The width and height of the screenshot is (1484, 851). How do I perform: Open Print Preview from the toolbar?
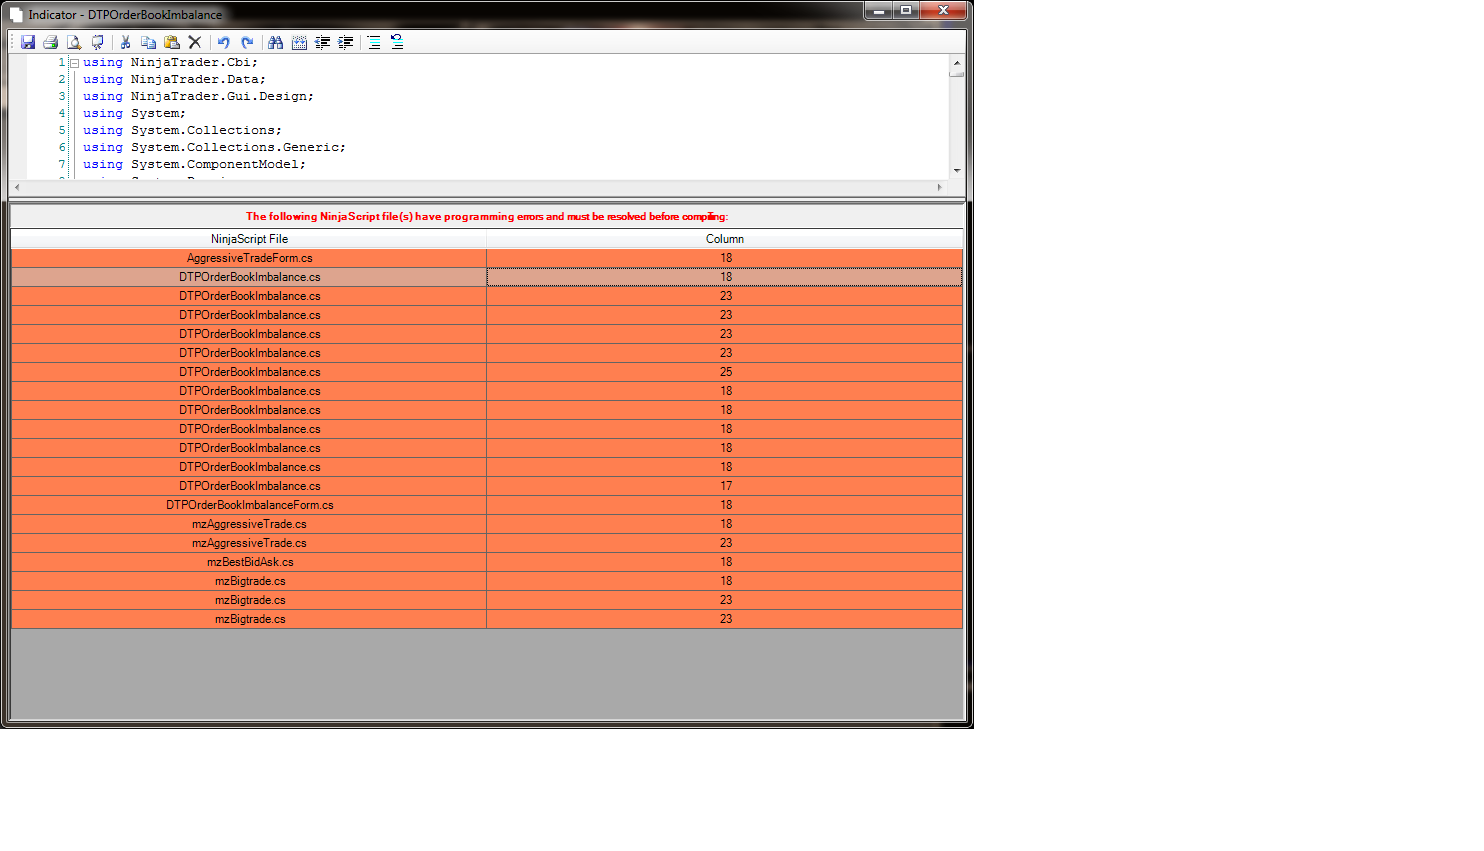coord(74,42)
